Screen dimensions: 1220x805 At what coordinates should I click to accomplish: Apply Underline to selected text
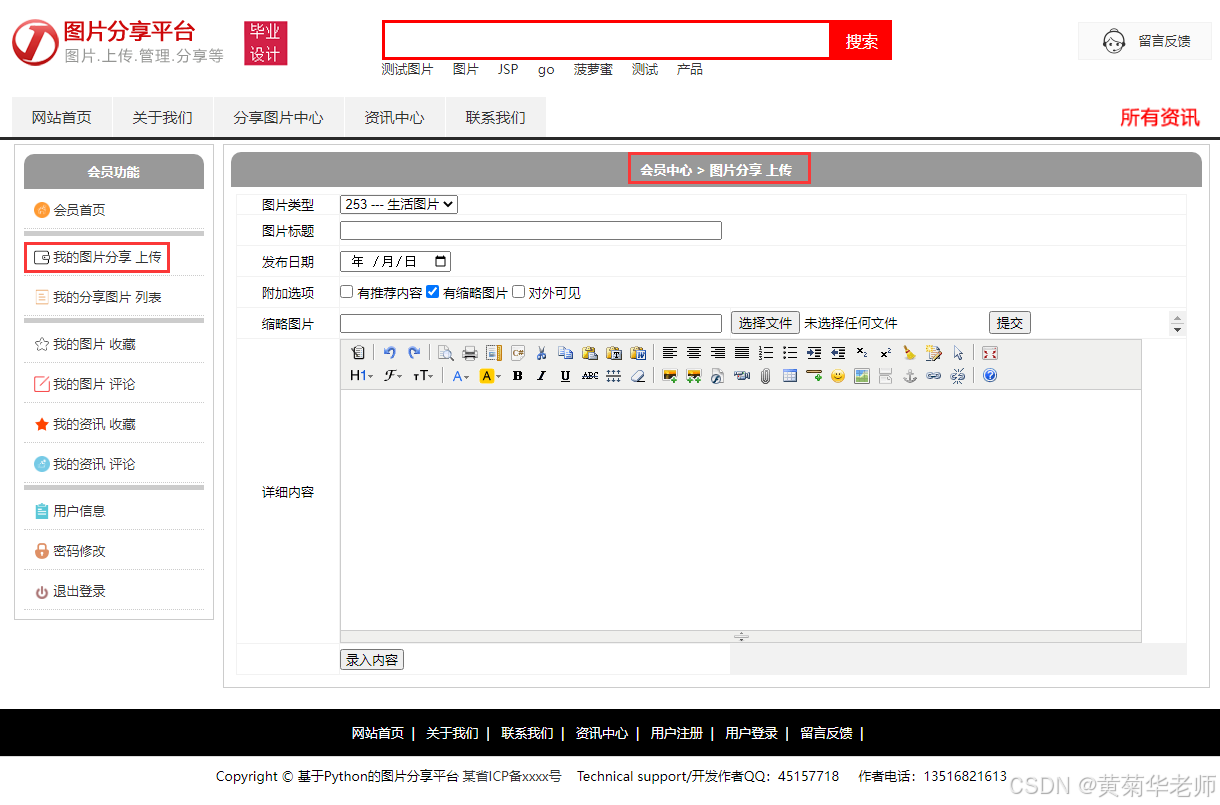tap(563, 375)
